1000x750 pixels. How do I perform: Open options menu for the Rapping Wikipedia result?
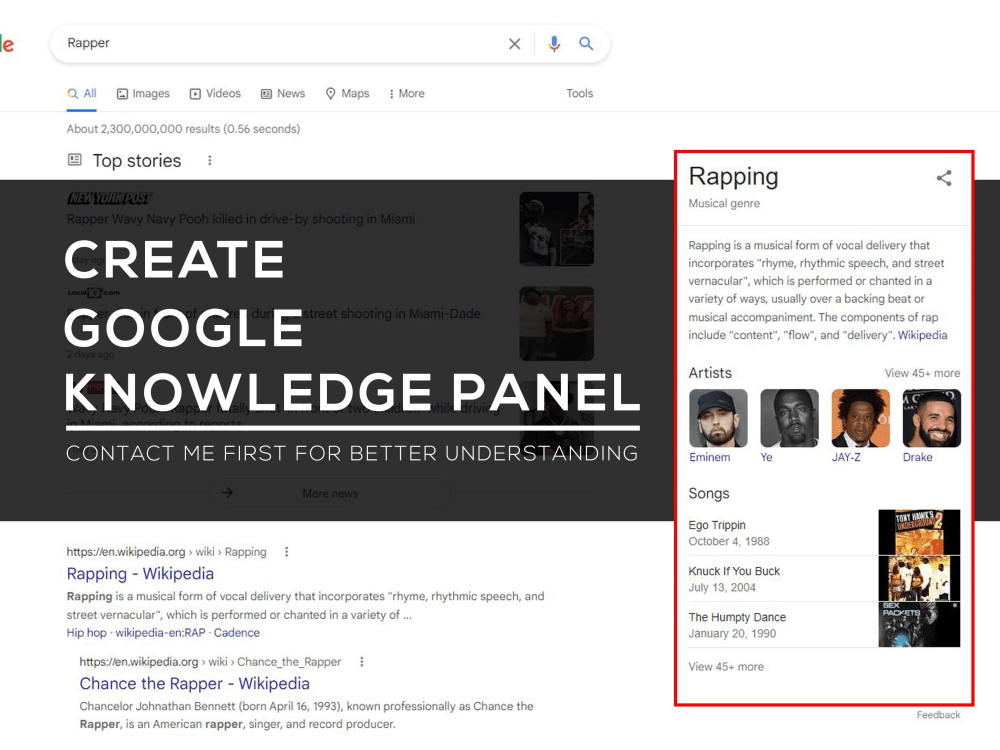(x=286, y=552)
